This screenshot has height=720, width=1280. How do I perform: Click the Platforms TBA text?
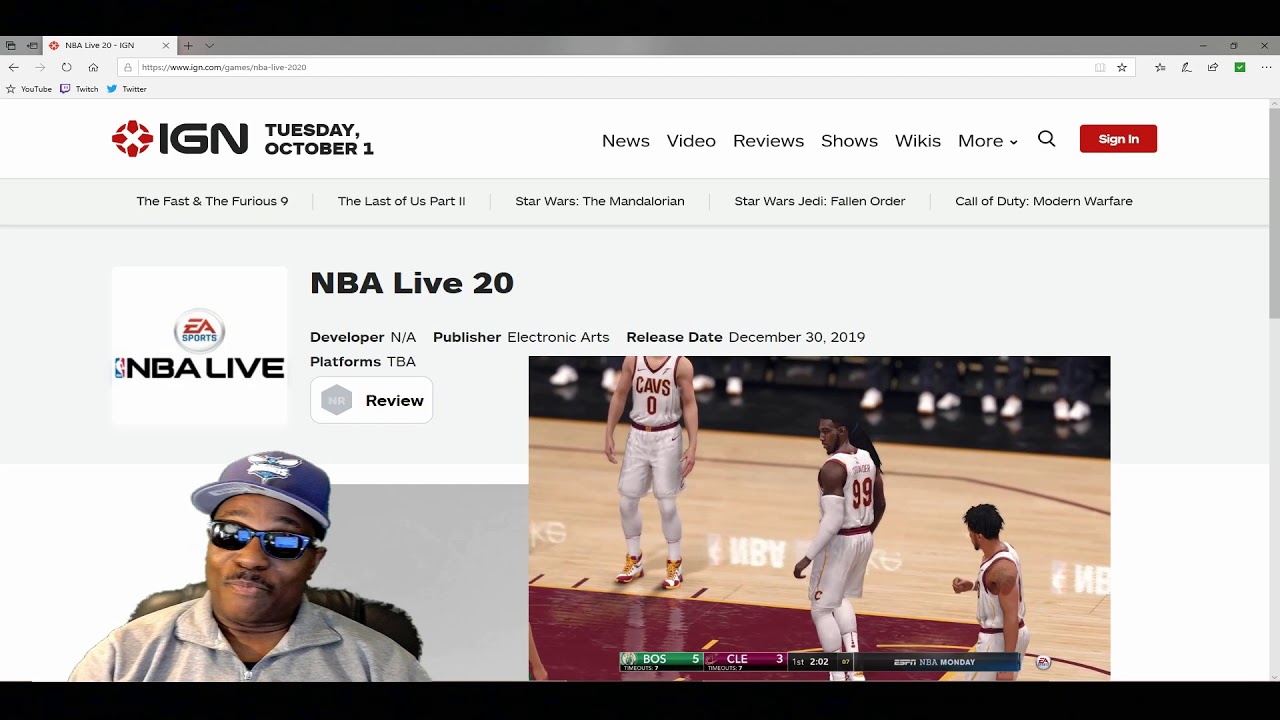(x=363, y=361)
